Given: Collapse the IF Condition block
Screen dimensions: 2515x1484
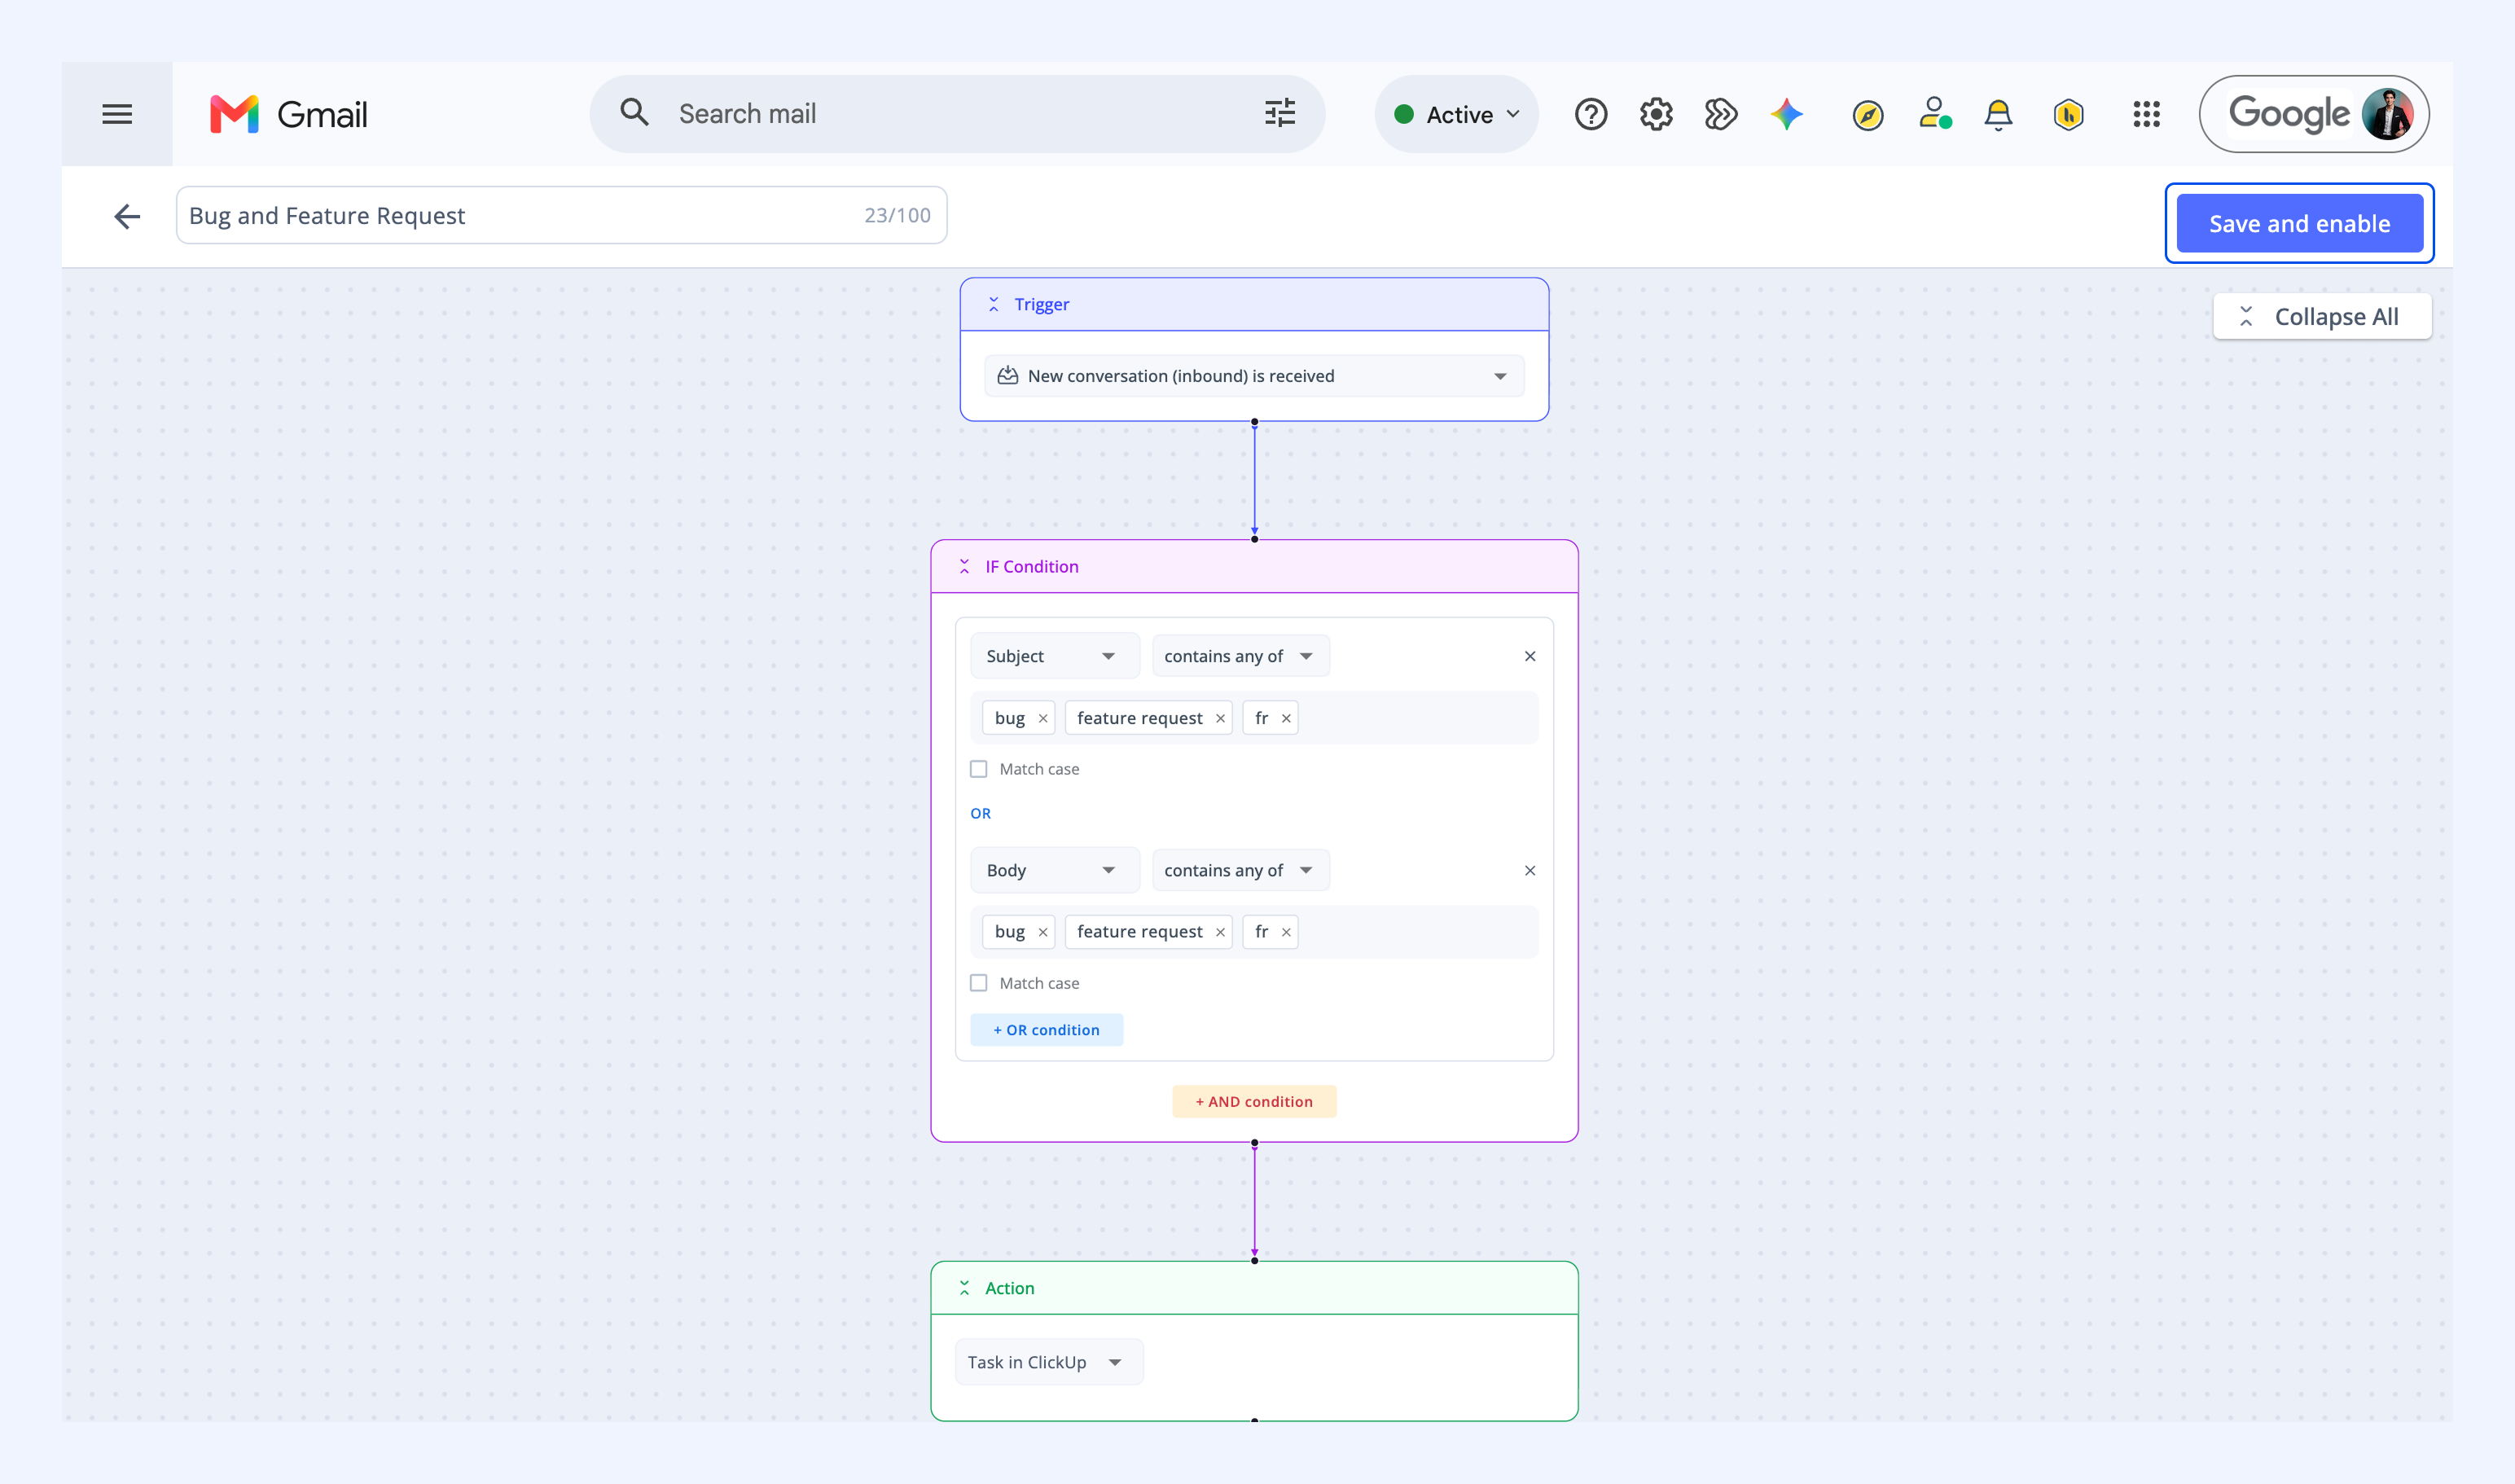Looking at the screenshot, I should point(964,566).
